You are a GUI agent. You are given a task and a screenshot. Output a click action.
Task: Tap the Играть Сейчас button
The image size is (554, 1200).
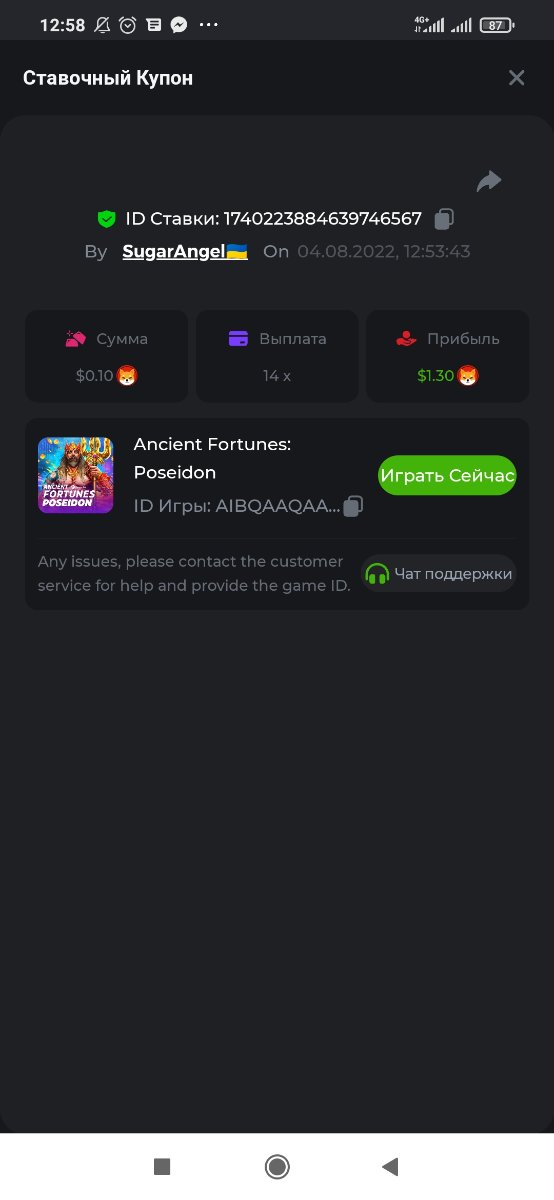(x=447, y=475)
